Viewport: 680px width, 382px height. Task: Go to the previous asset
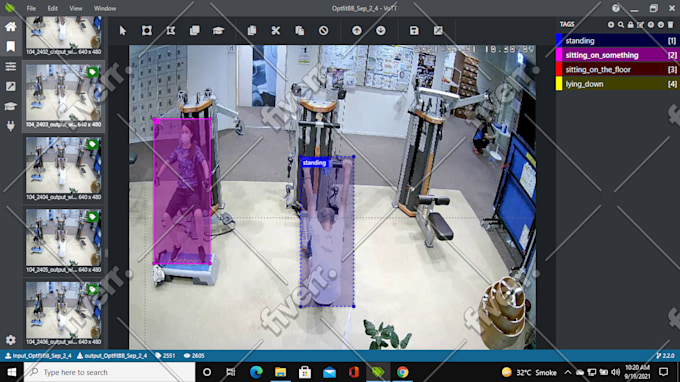[x=356, y=30]
